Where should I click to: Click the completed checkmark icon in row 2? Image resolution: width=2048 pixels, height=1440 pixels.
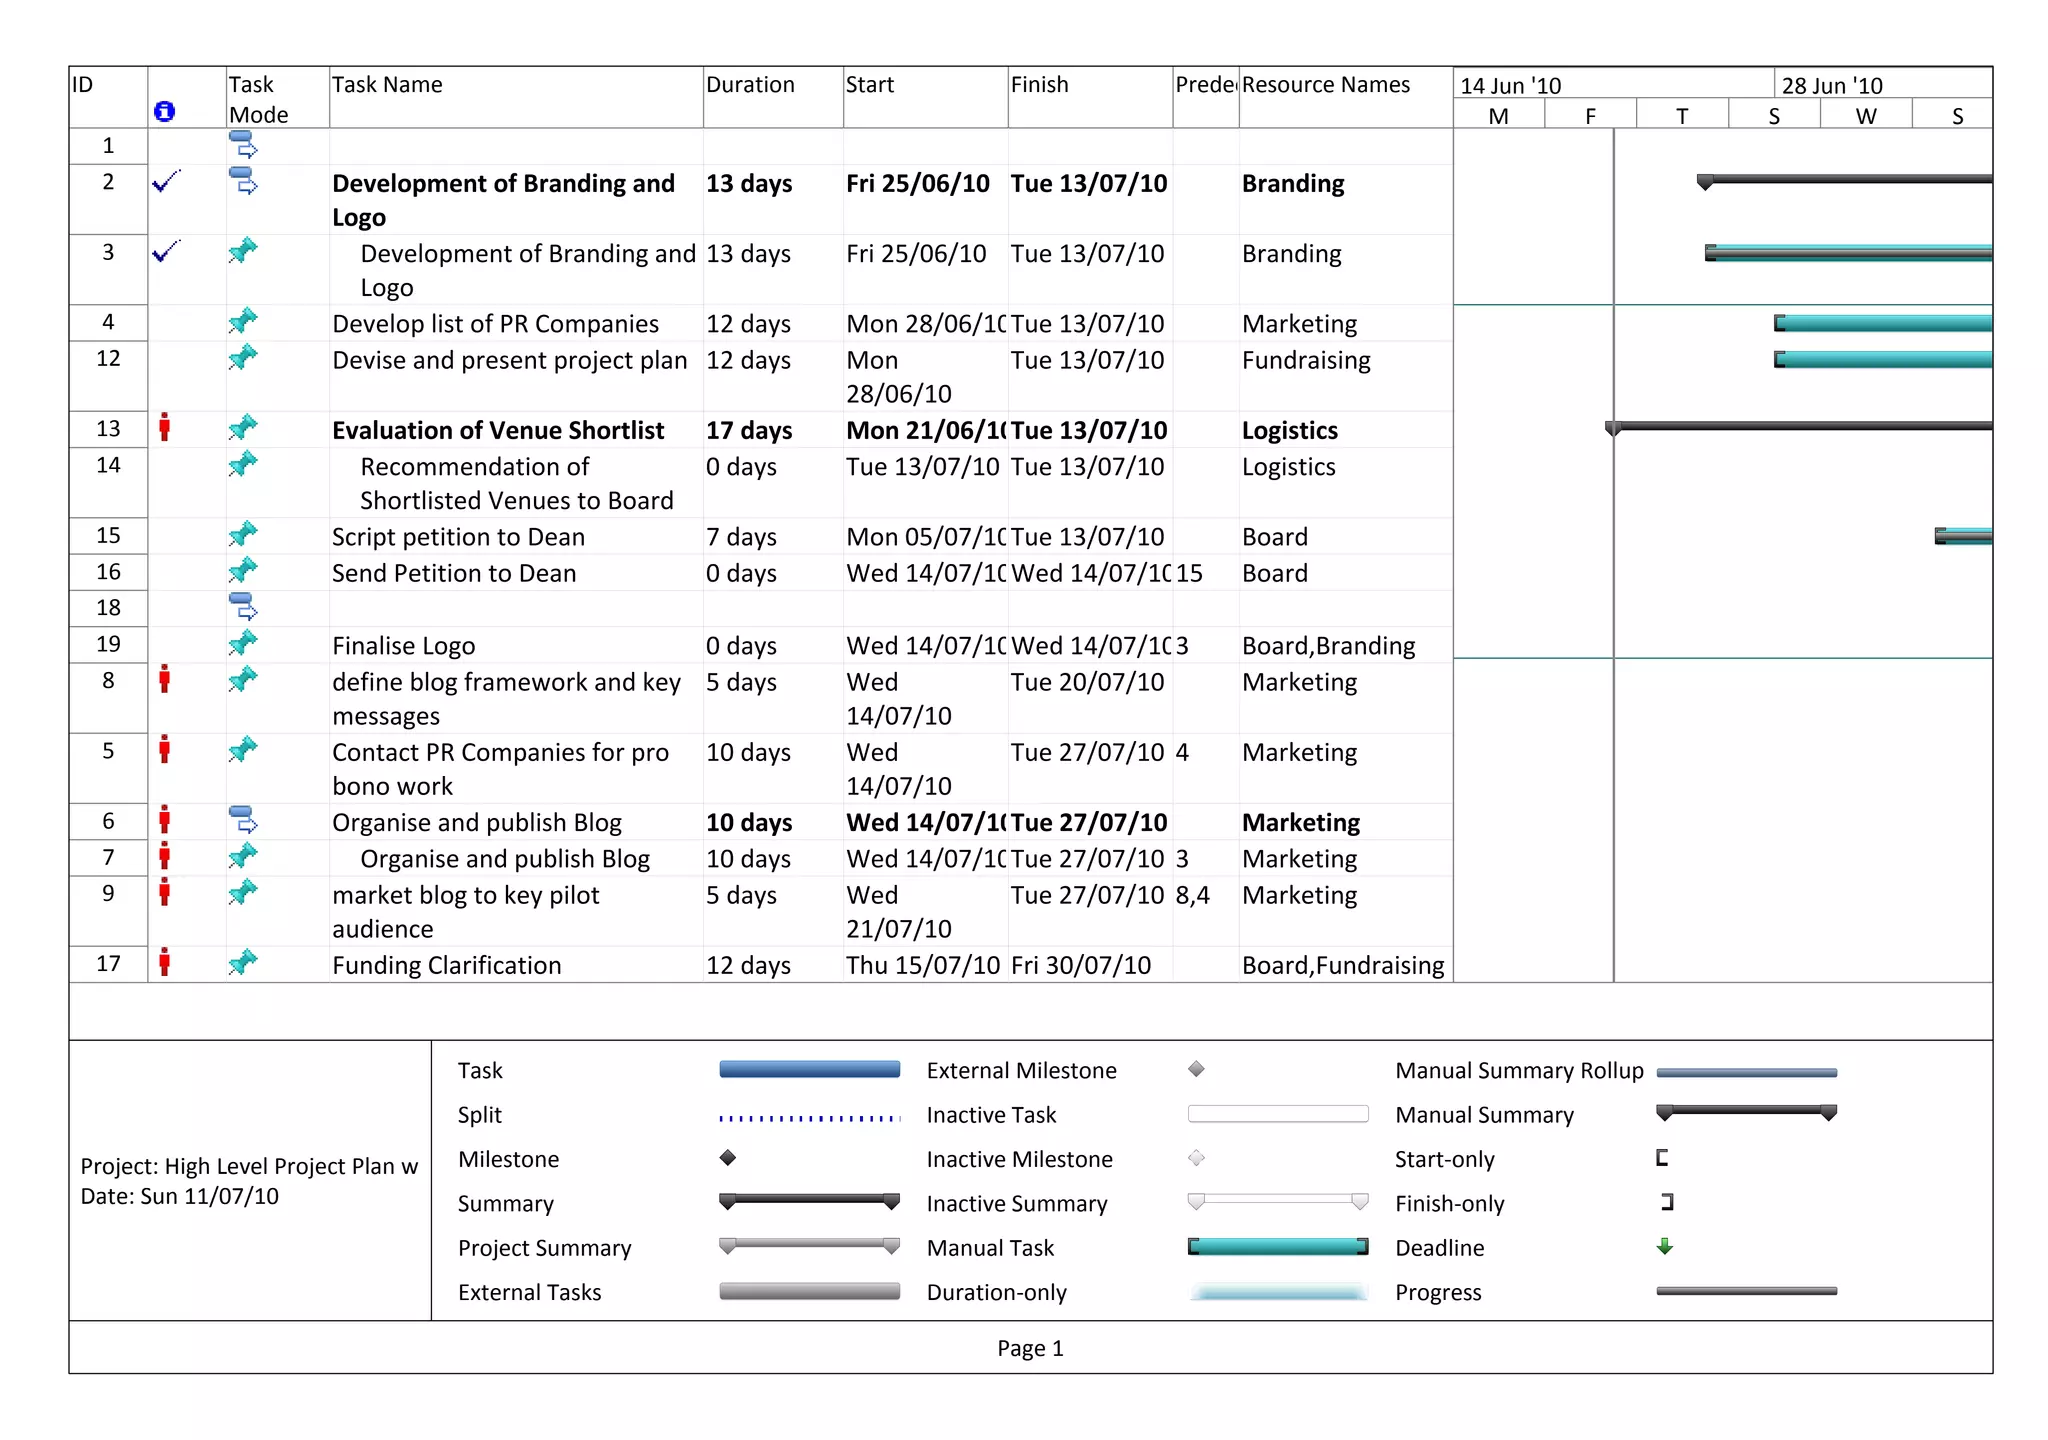pos(166,182)
